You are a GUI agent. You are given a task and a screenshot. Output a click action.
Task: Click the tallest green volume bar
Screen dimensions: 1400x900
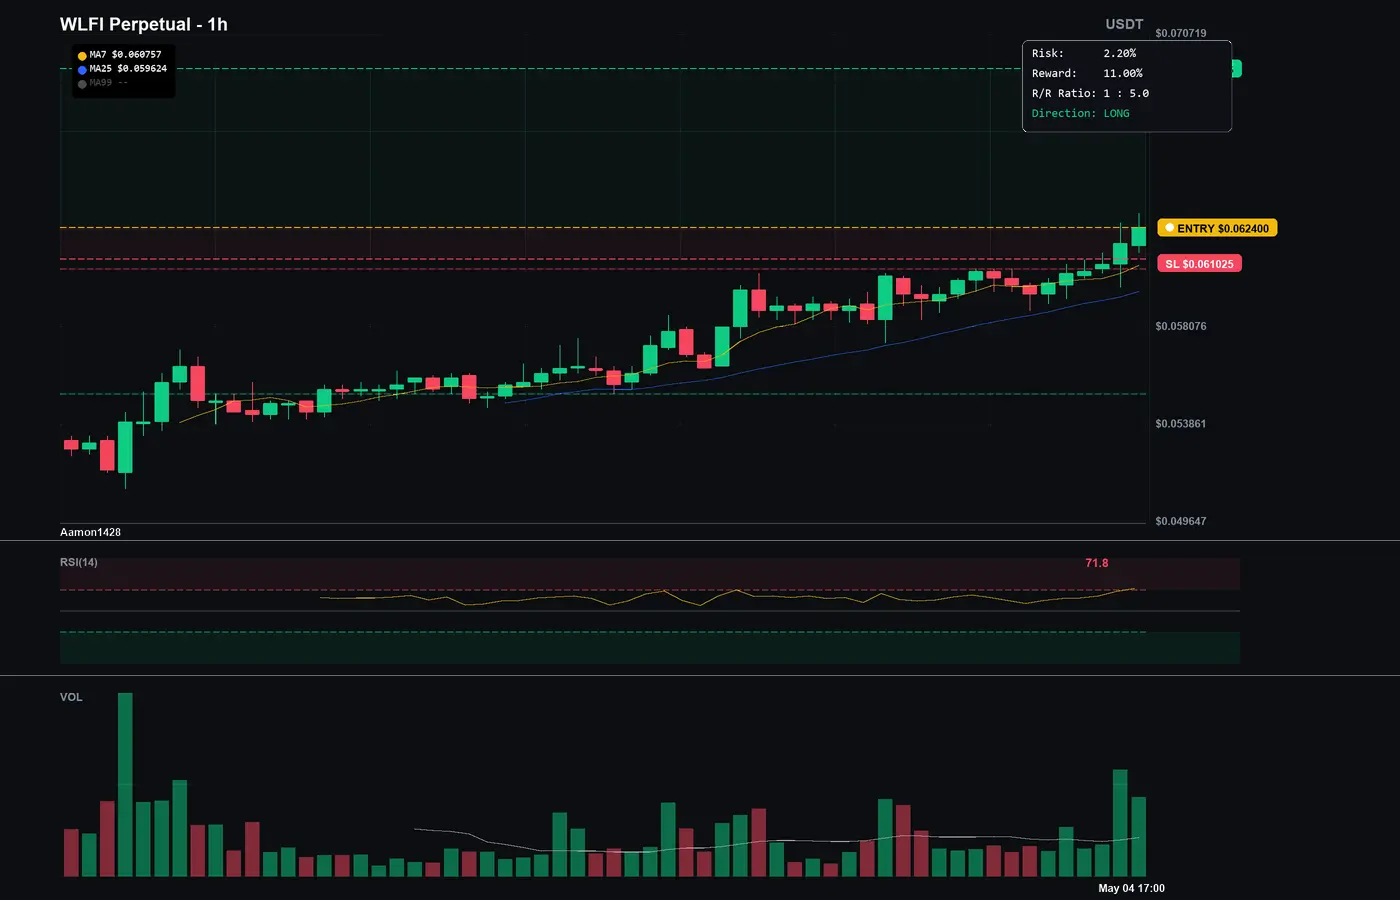(x=125, y=785)
